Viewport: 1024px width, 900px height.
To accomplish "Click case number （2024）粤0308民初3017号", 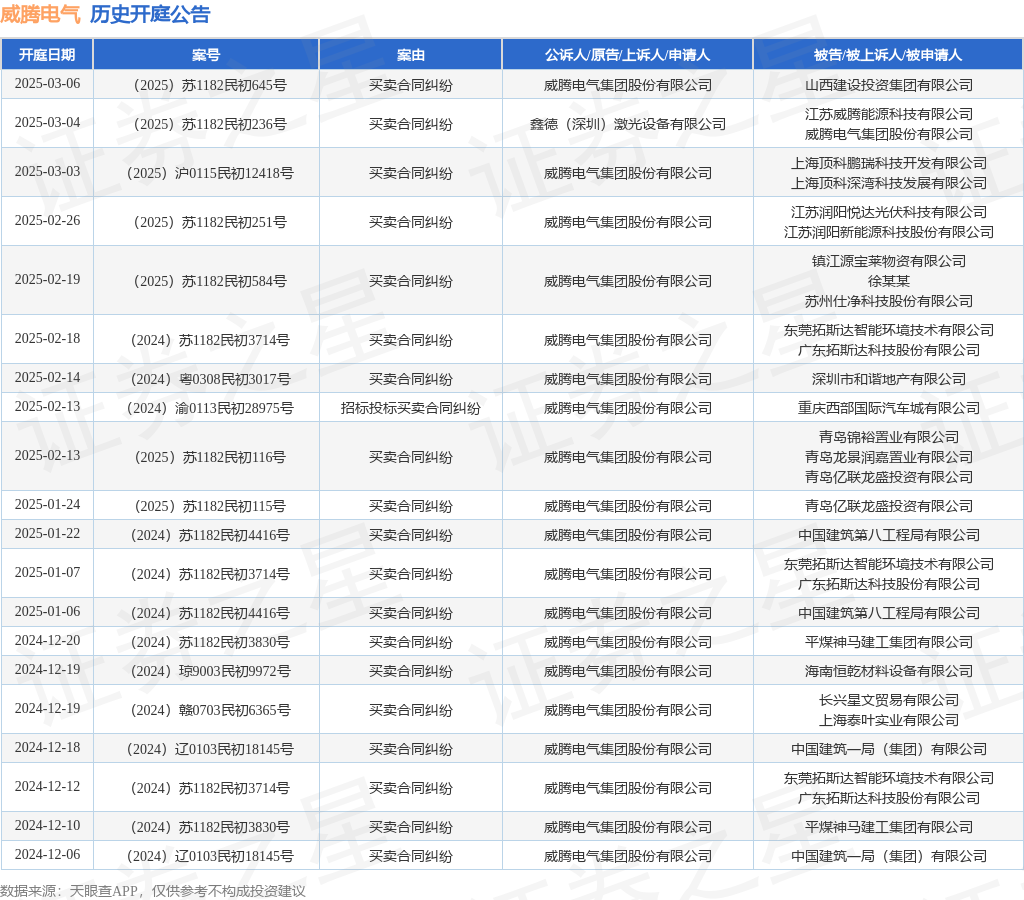I will (x=206, y=379).
